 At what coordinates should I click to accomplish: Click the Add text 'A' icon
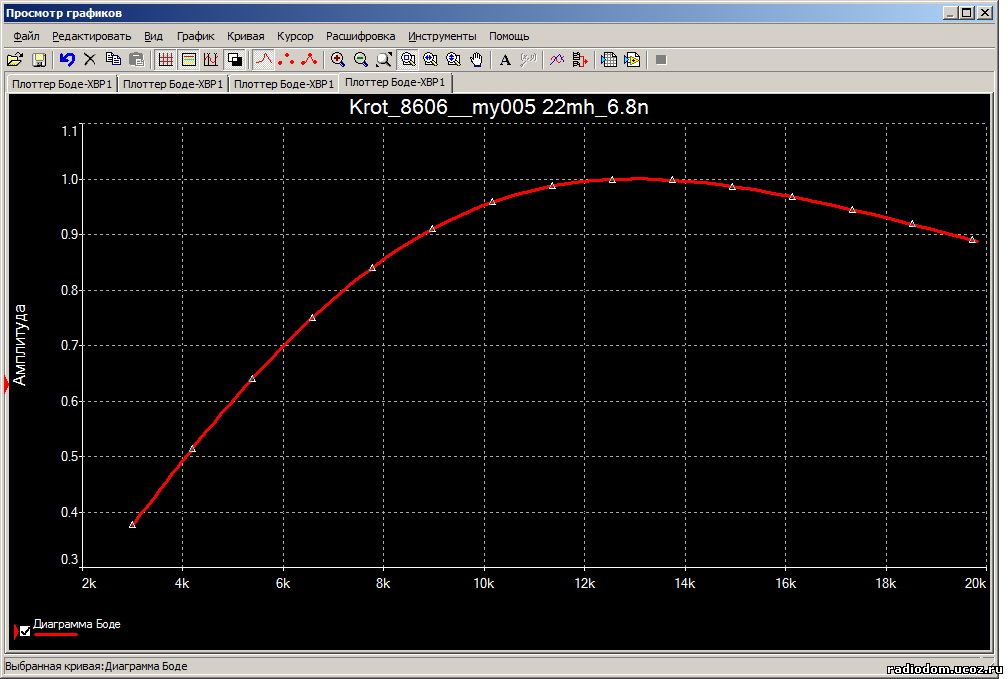tap(505, 60)
